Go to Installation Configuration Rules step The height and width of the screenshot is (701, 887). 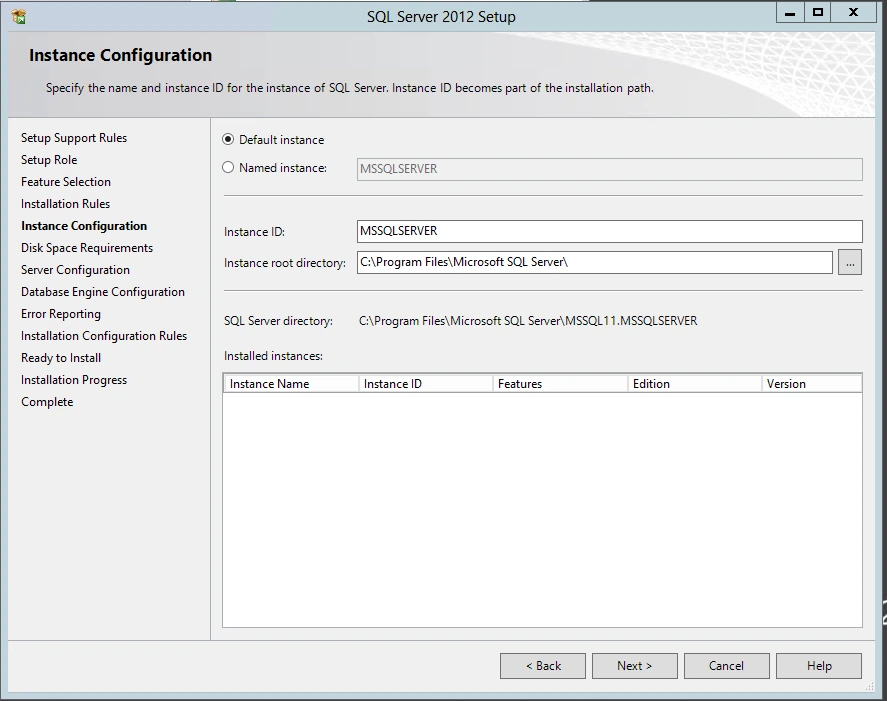(104, 336)
